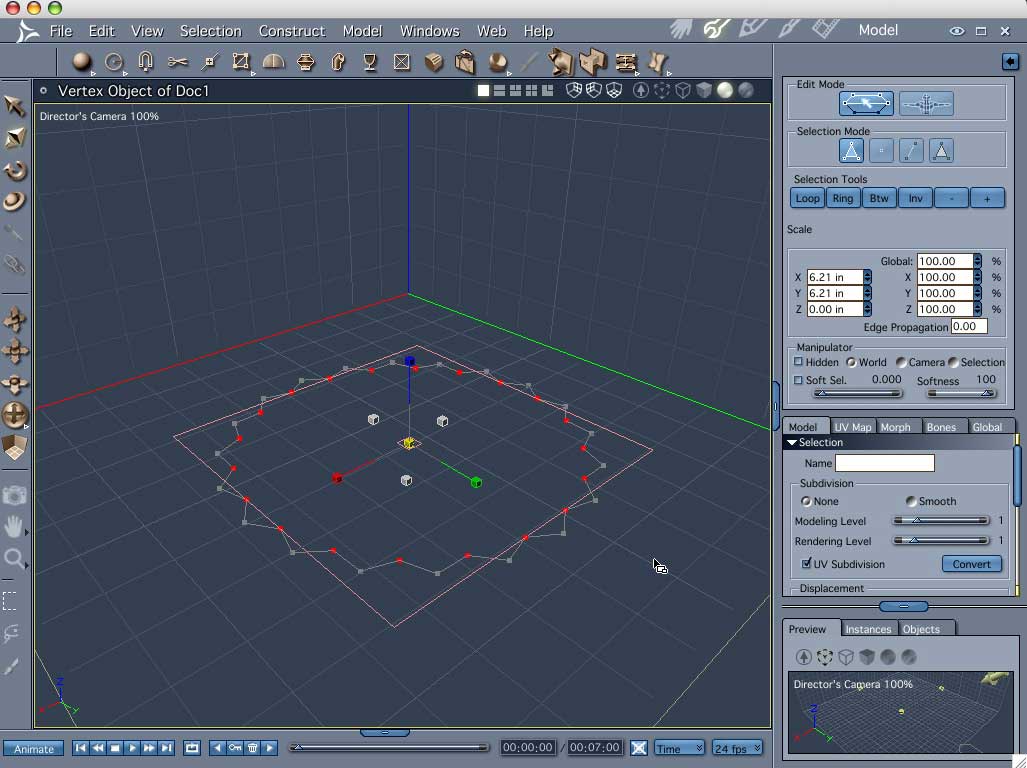
Task: Open the 24 fps frame rate dropdown
Action: pyautogui.click(x=738, y=748)
